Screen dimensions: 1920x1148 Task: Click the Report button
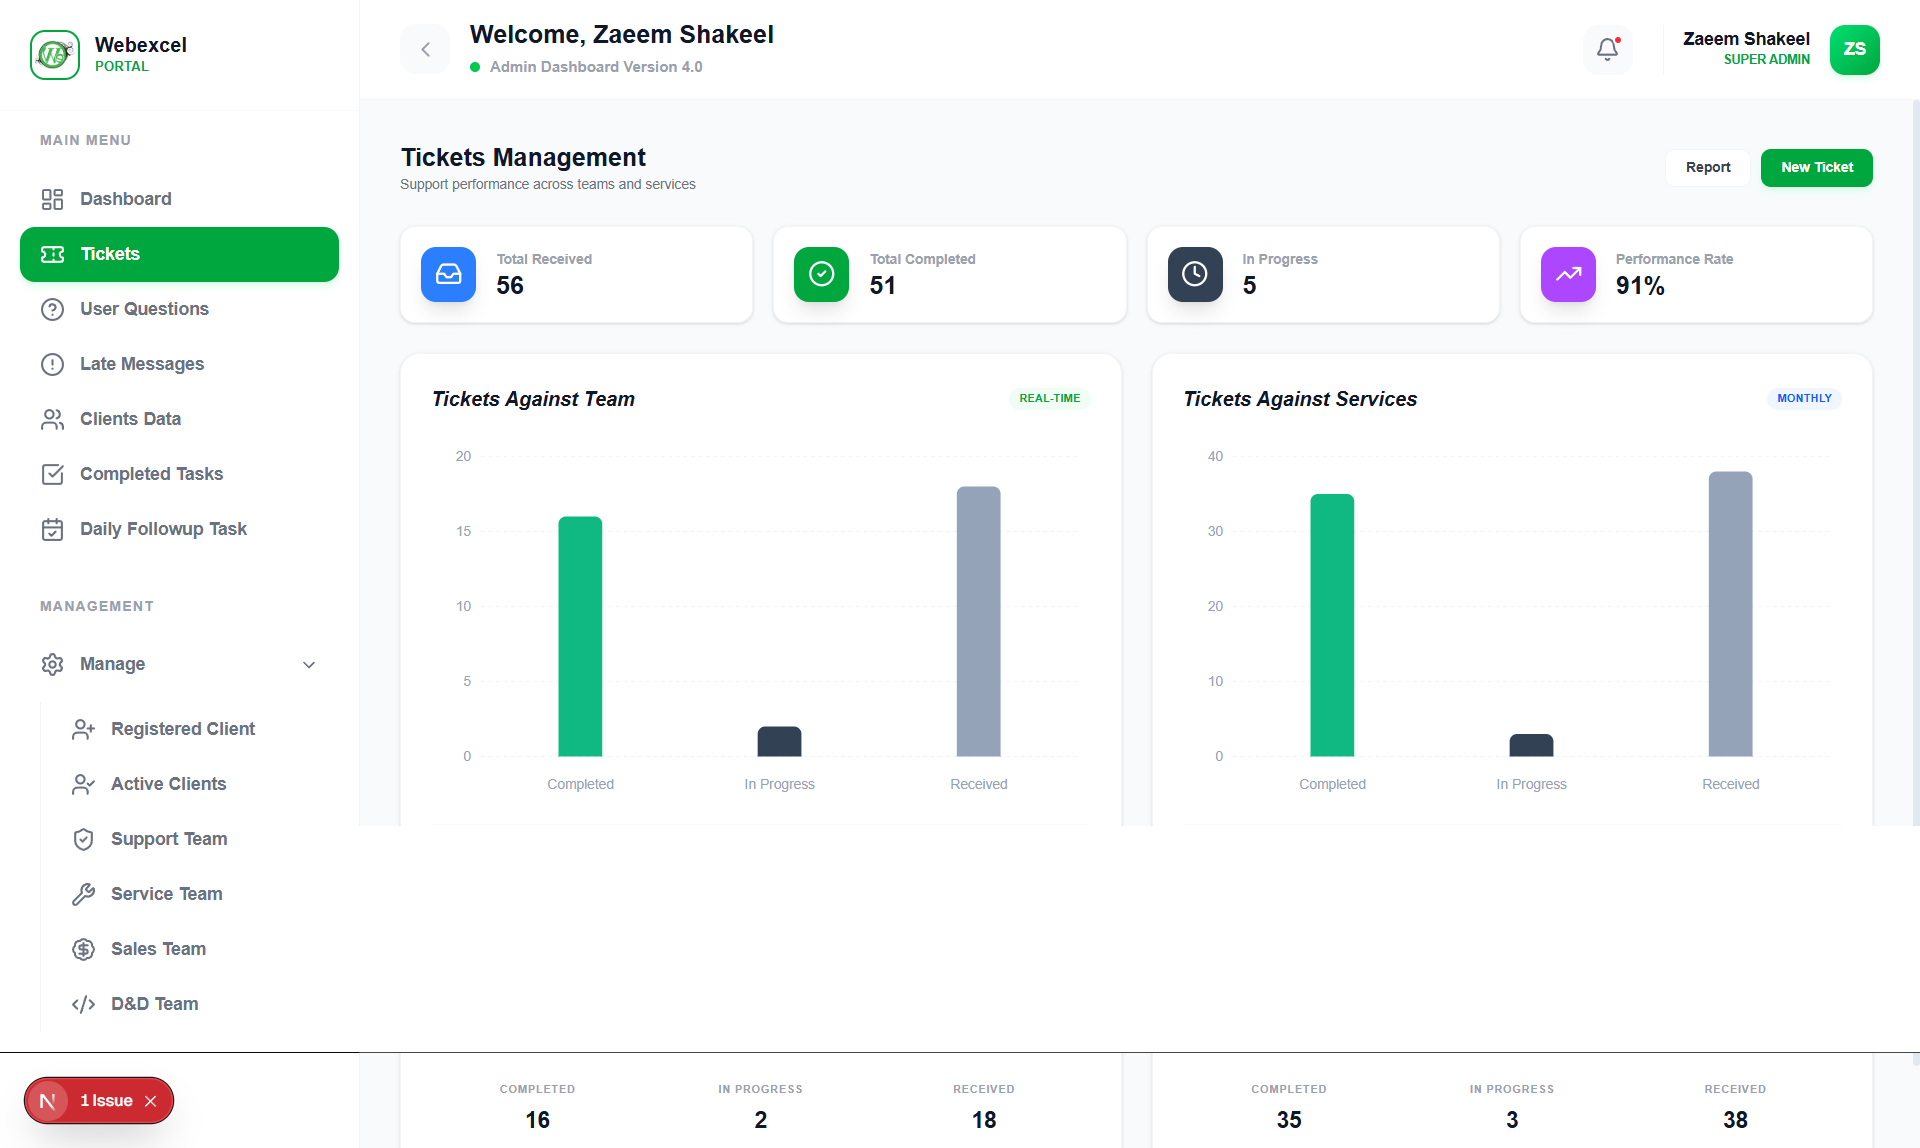pos(1707,167)
